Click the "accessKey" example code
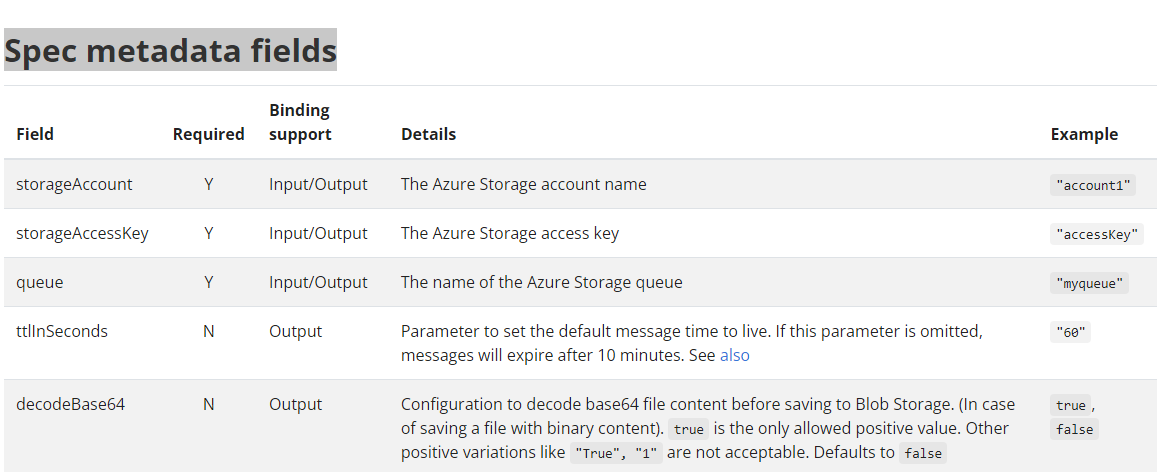 [x=1097, y=234]
